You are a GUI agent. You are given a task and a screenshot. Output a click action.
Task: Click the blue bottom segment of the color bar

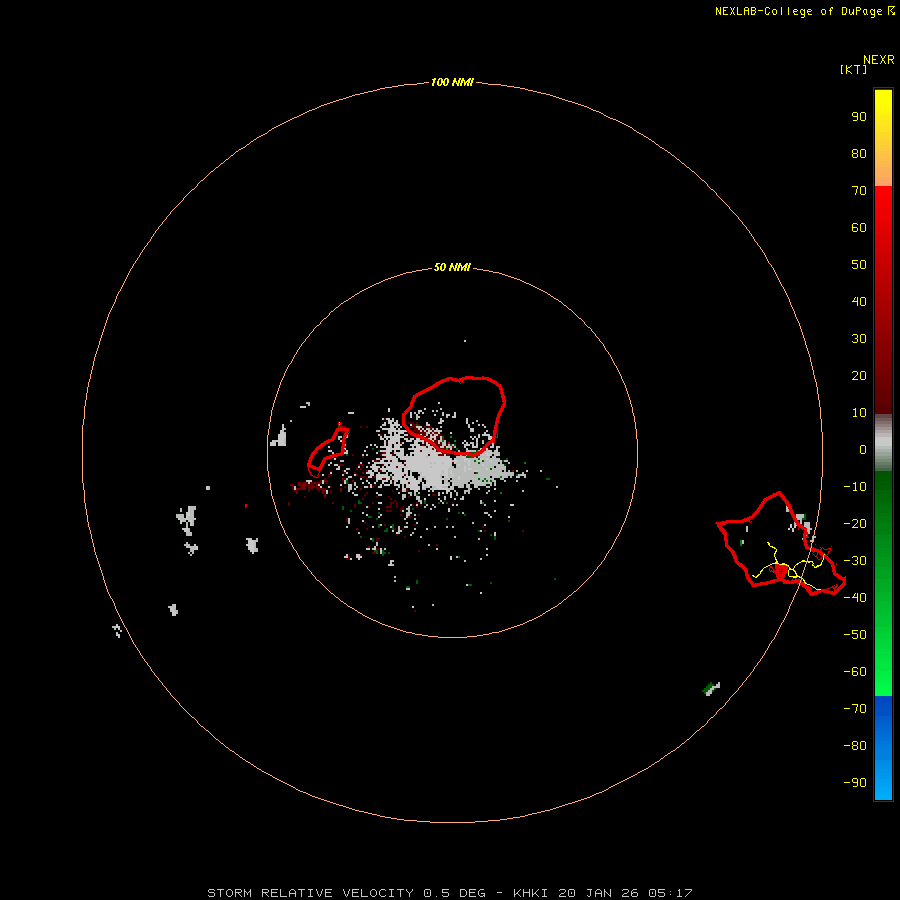(883, 748)
